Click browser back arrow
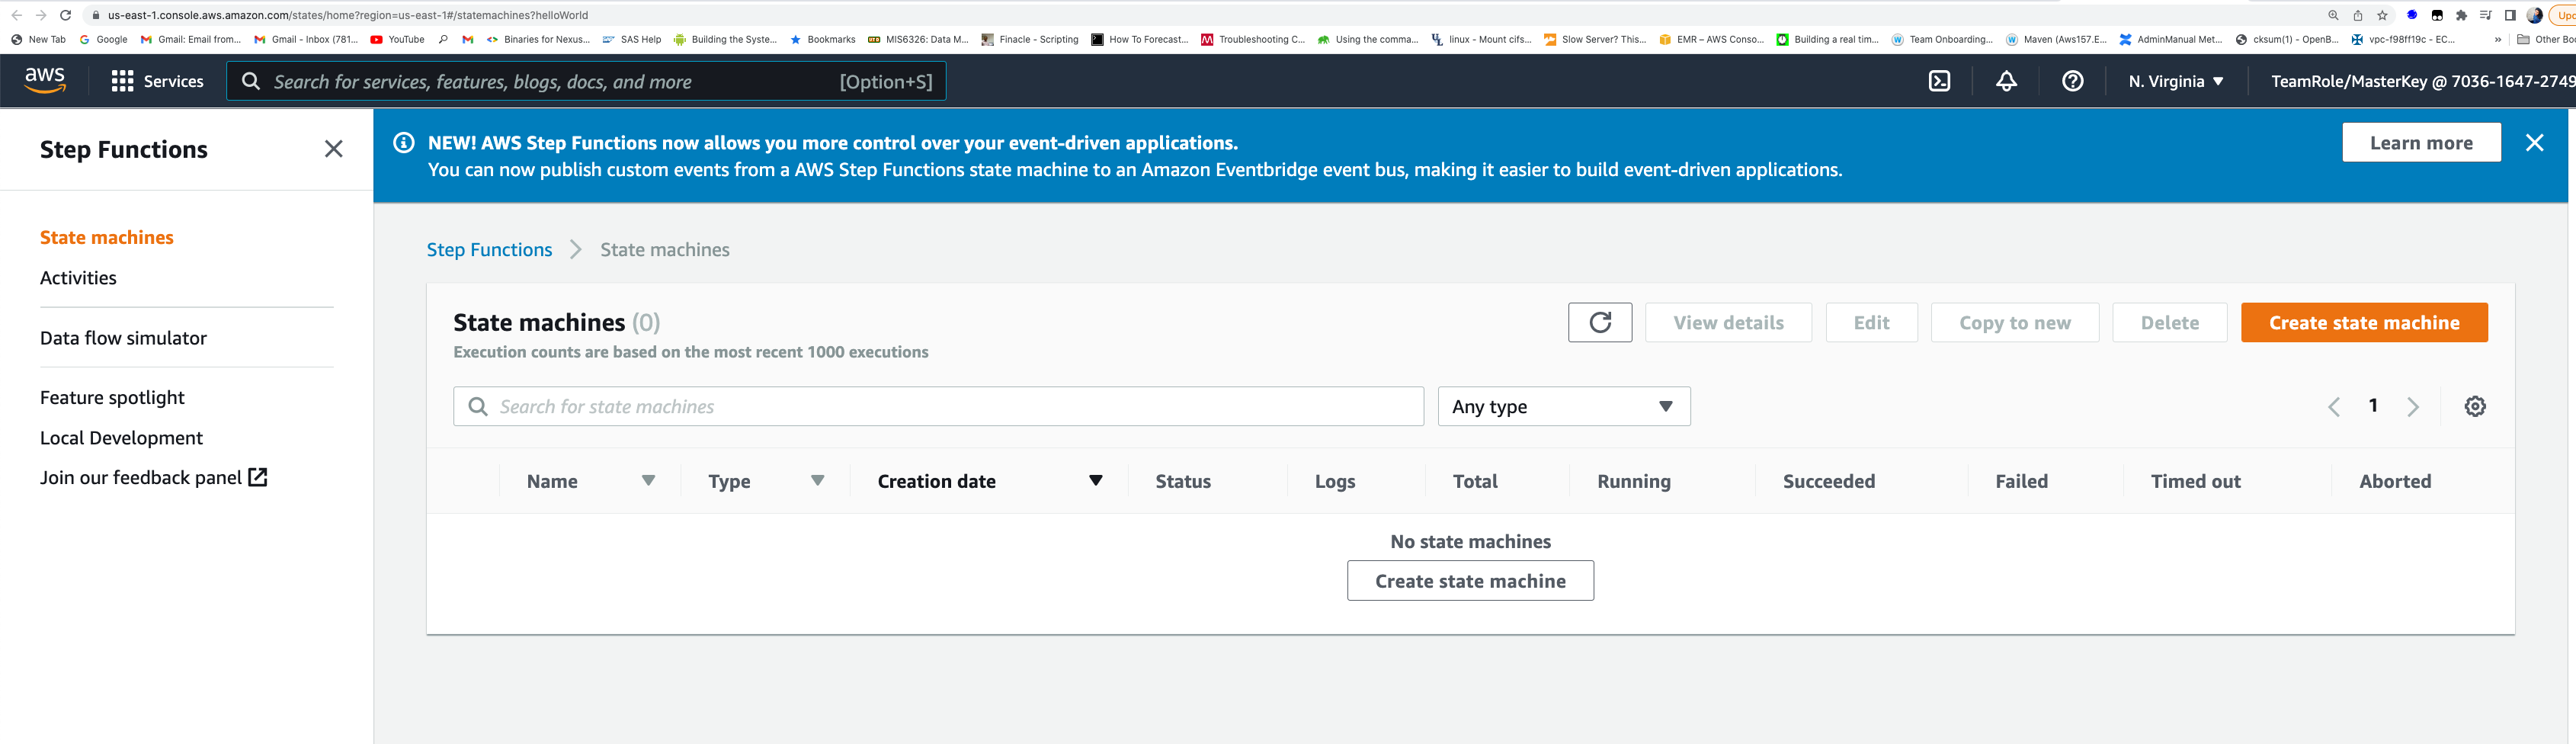 [x=16, y=15]
